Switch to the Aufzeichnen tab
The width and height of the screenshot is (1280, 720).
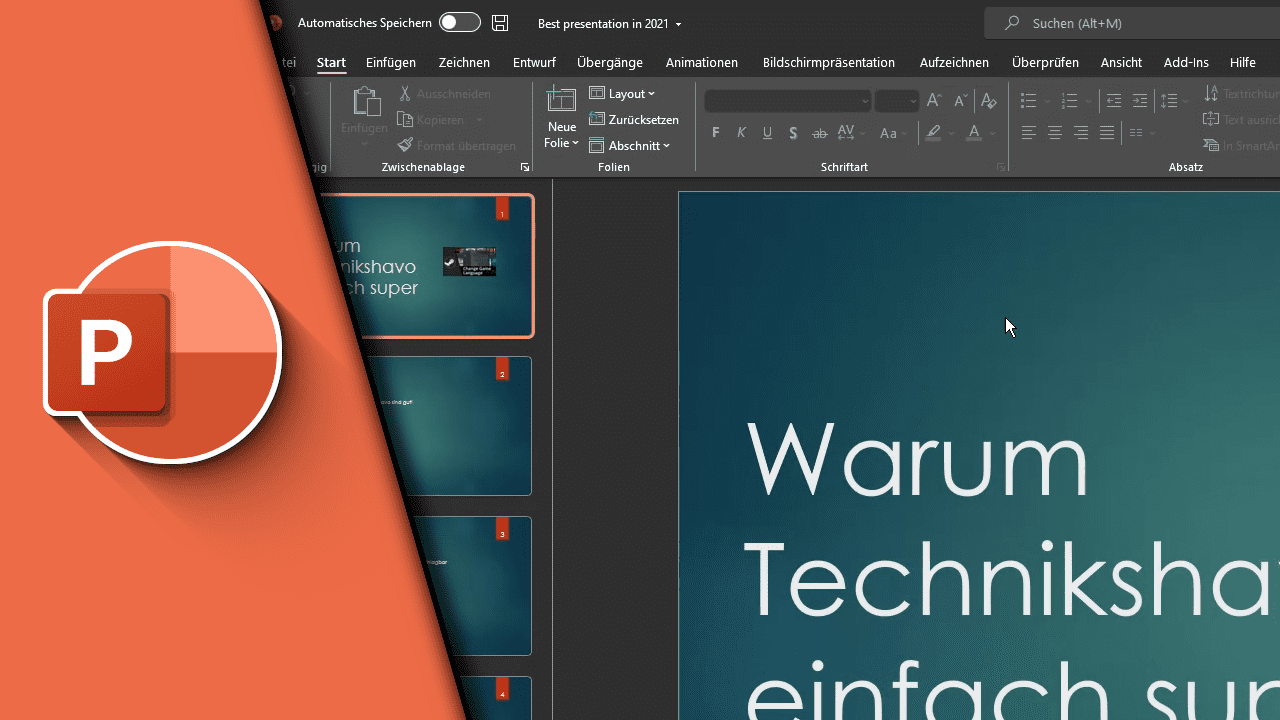pyautogui.click(x=954, y=62)
